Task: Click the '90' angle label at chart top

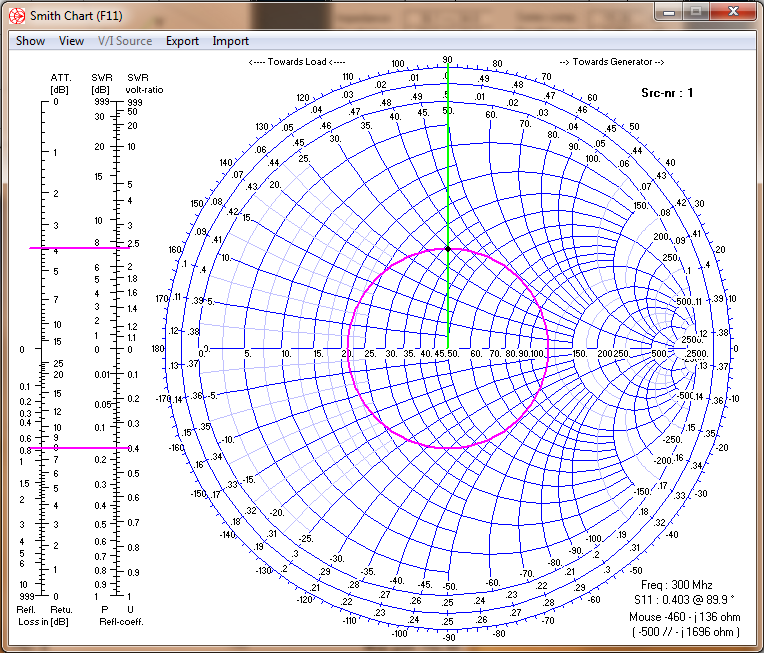Action: (447, 60)
